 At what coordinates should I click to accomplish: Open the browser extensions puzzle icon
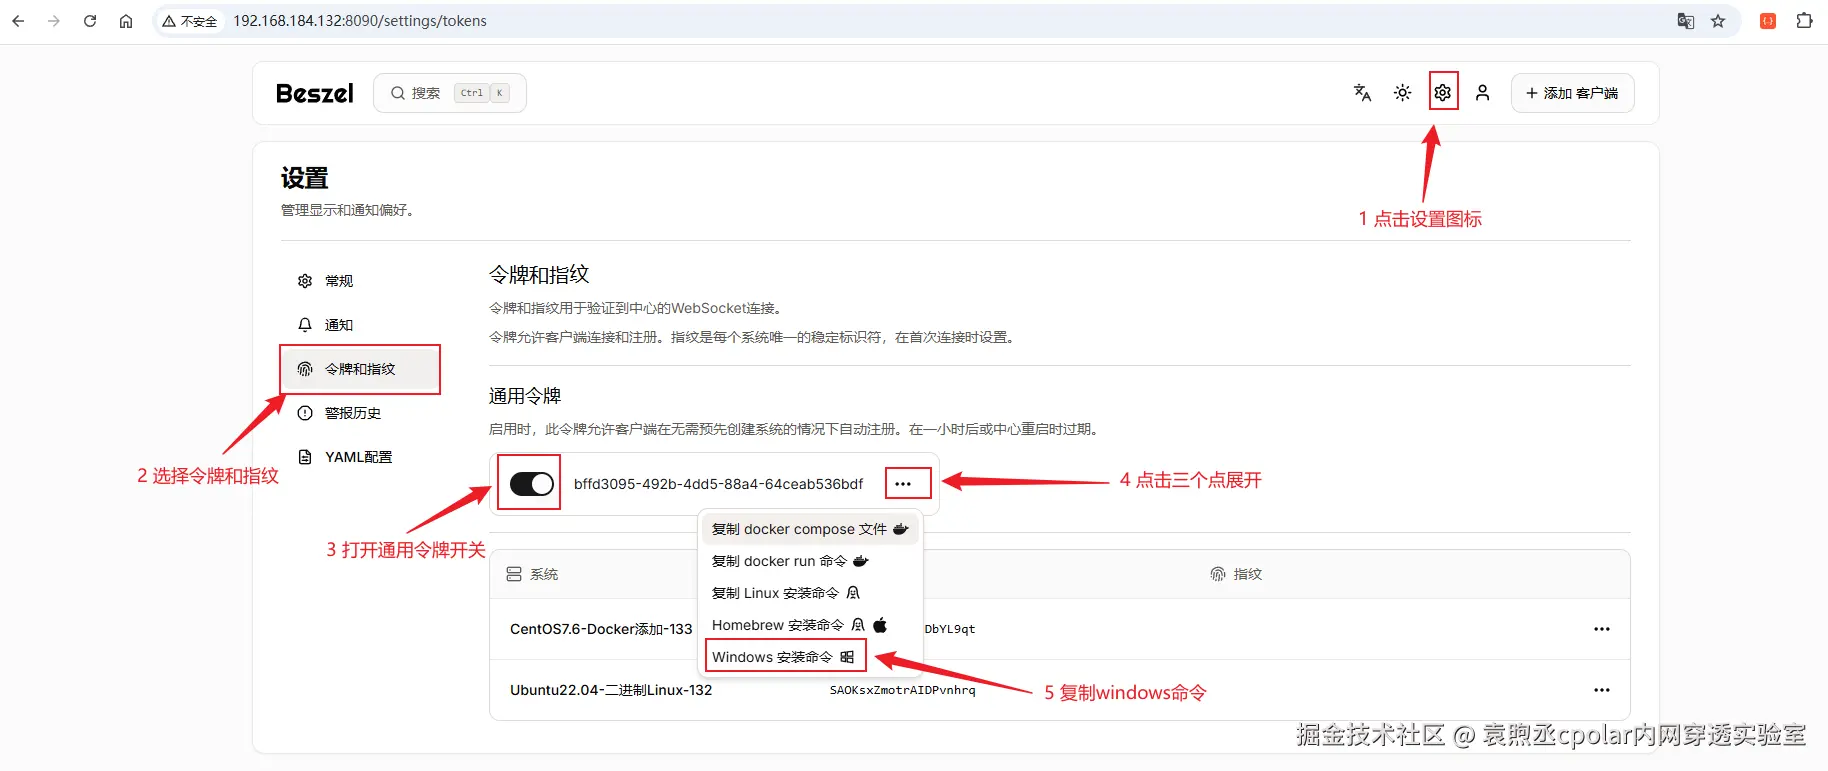point(1804,21)
